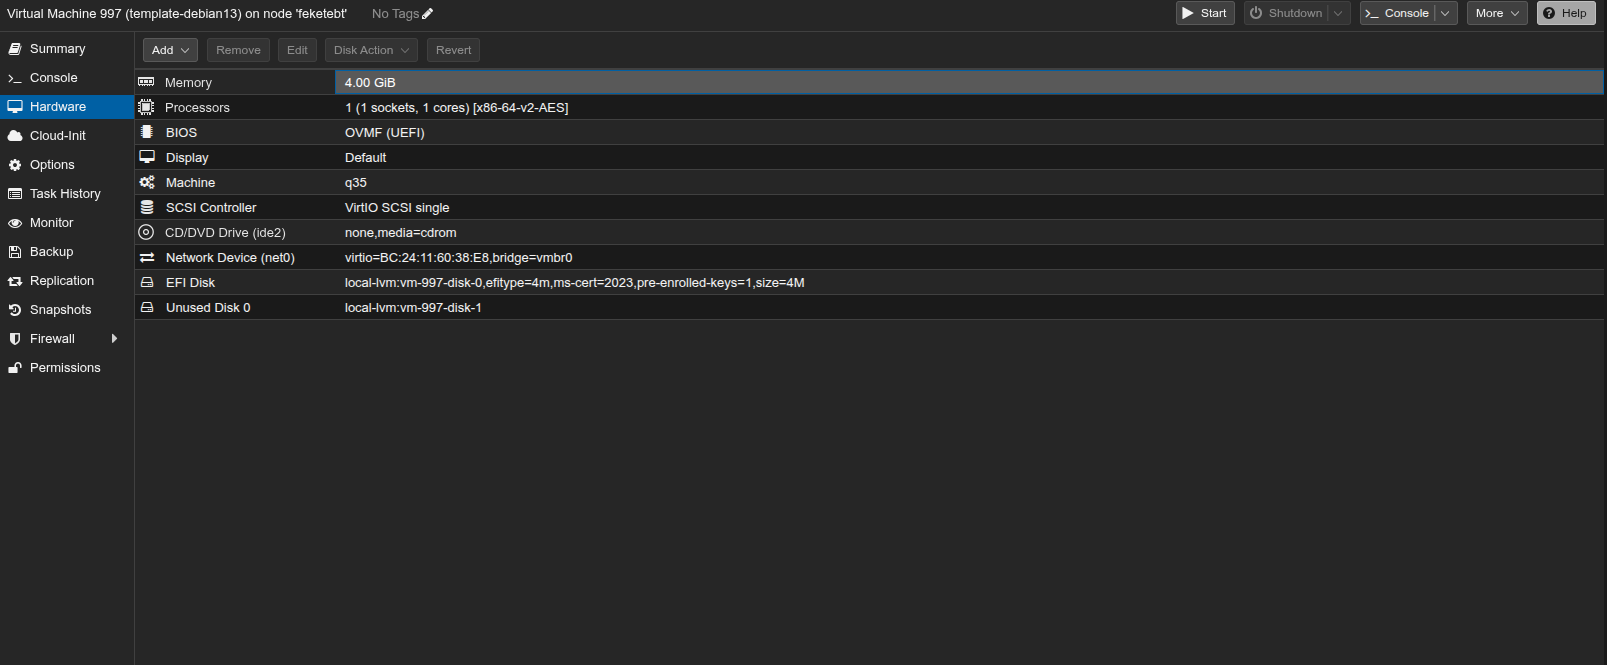Viewport: 1607px width, 665px height.
Task: Switch to Cloud-Init section
Action: pos(67,136)
